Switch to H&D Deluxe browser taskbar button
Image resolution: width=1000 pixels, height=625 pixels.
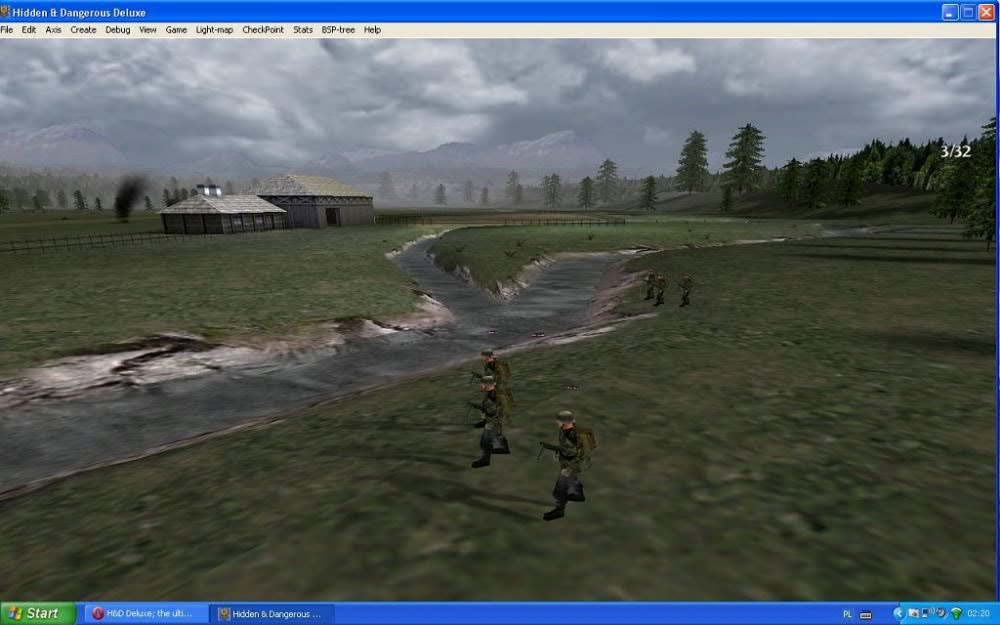coord(145,614)
